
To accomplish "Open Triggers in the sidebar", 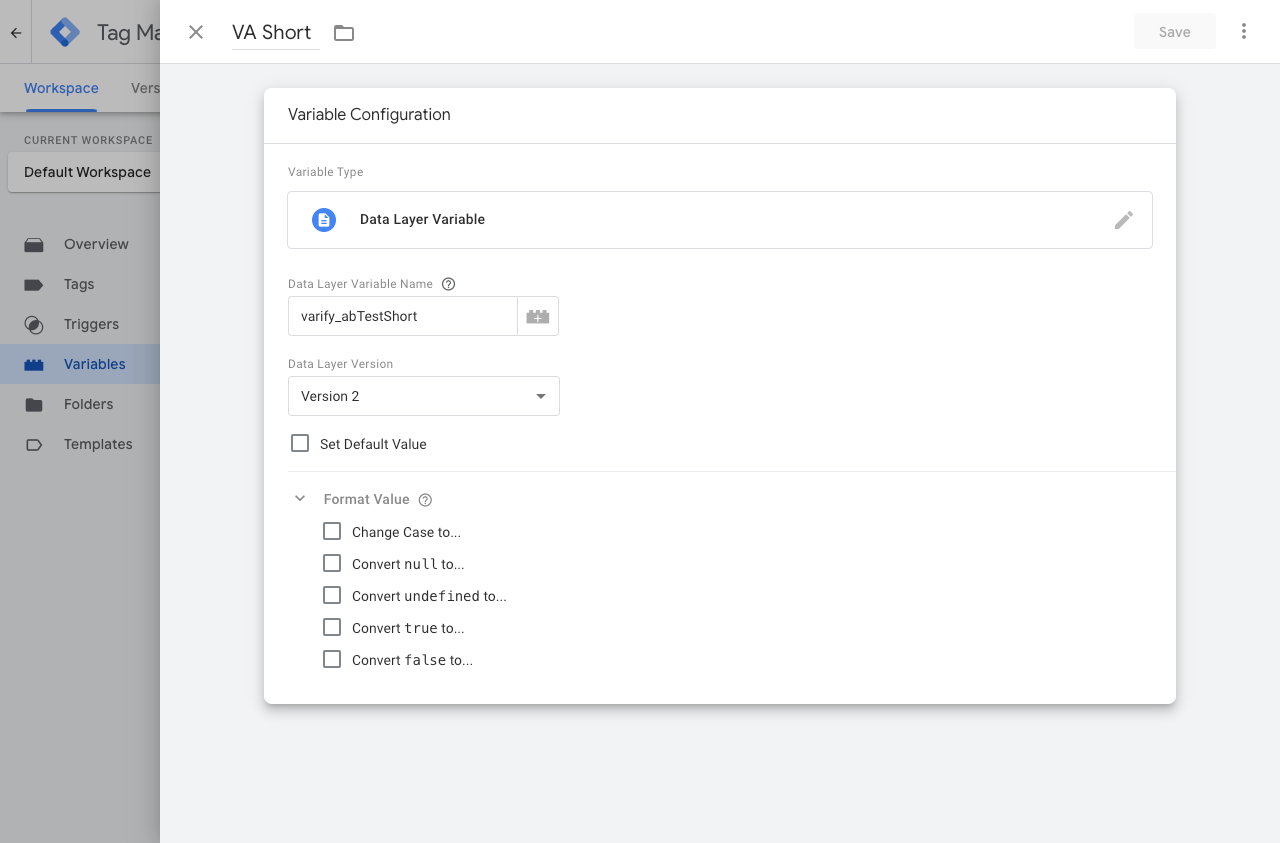I will (80, 324).
